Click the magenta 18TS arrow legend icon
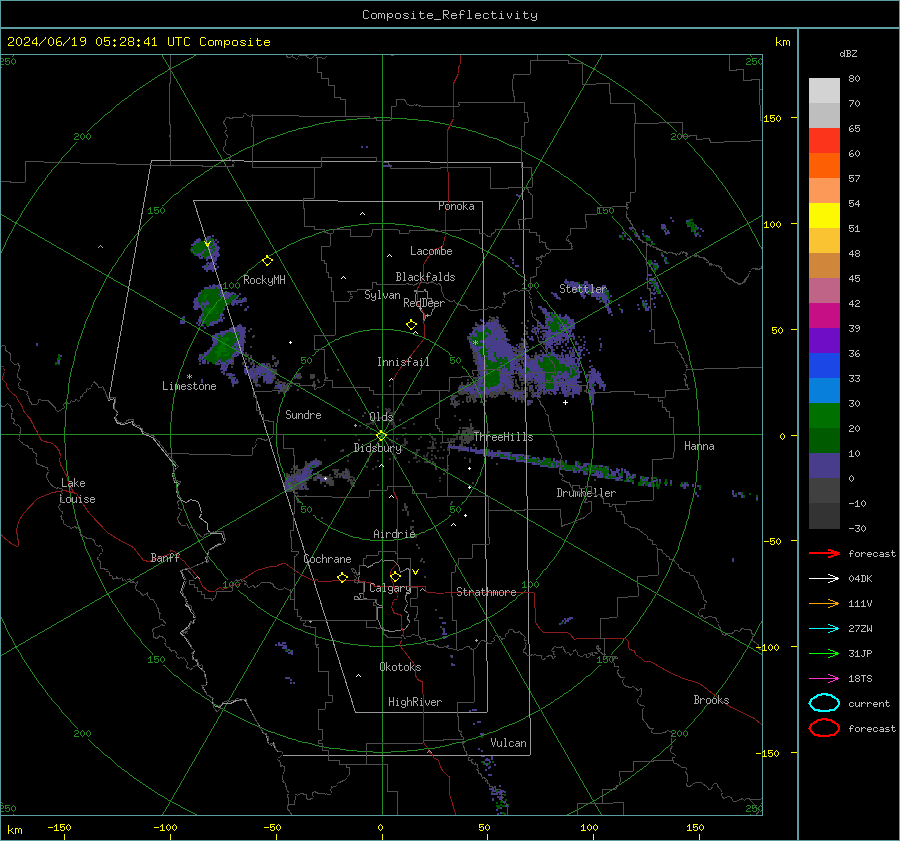900x841 pixels. coord(824,679)
